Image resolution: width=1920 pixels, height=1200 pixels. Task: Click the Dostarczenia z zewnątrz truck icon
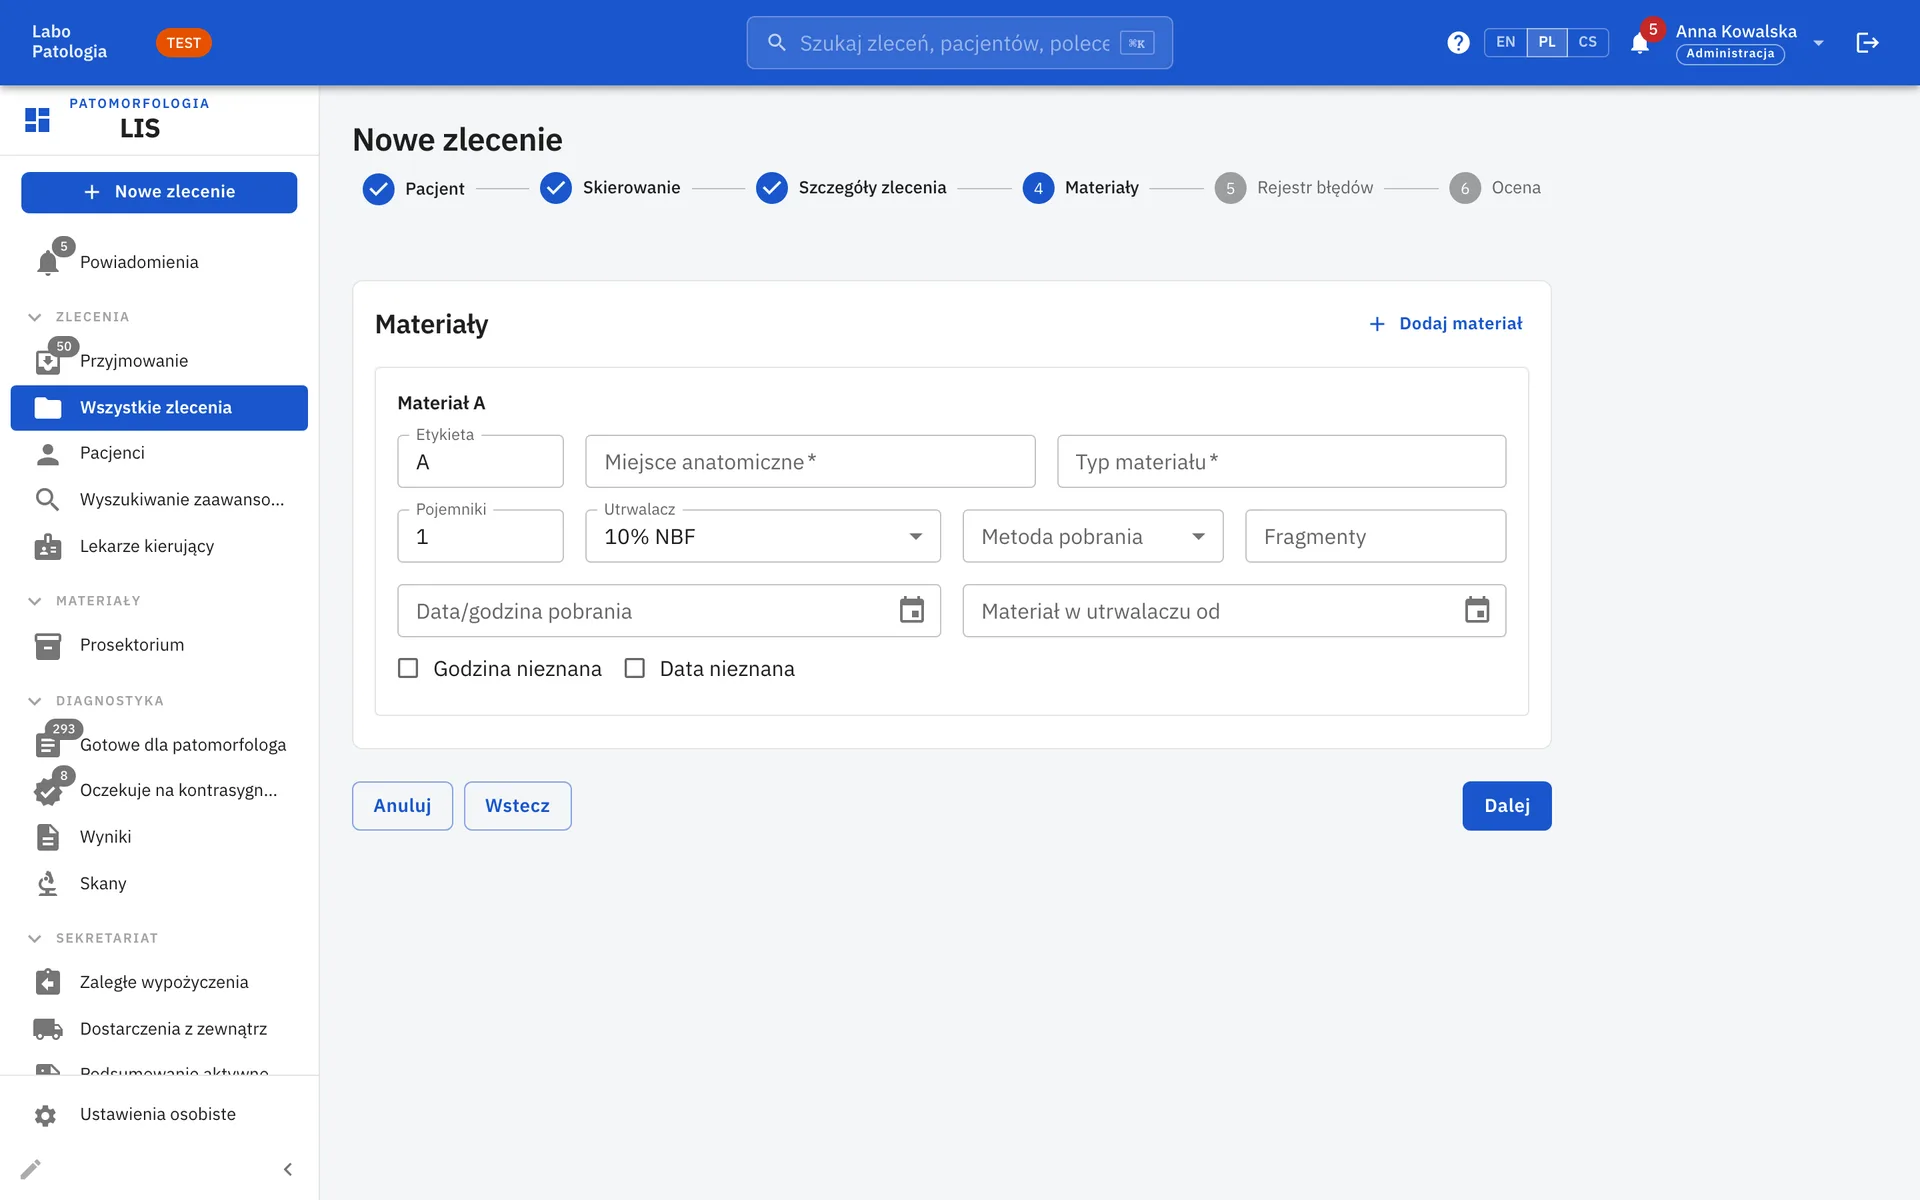47,1029
